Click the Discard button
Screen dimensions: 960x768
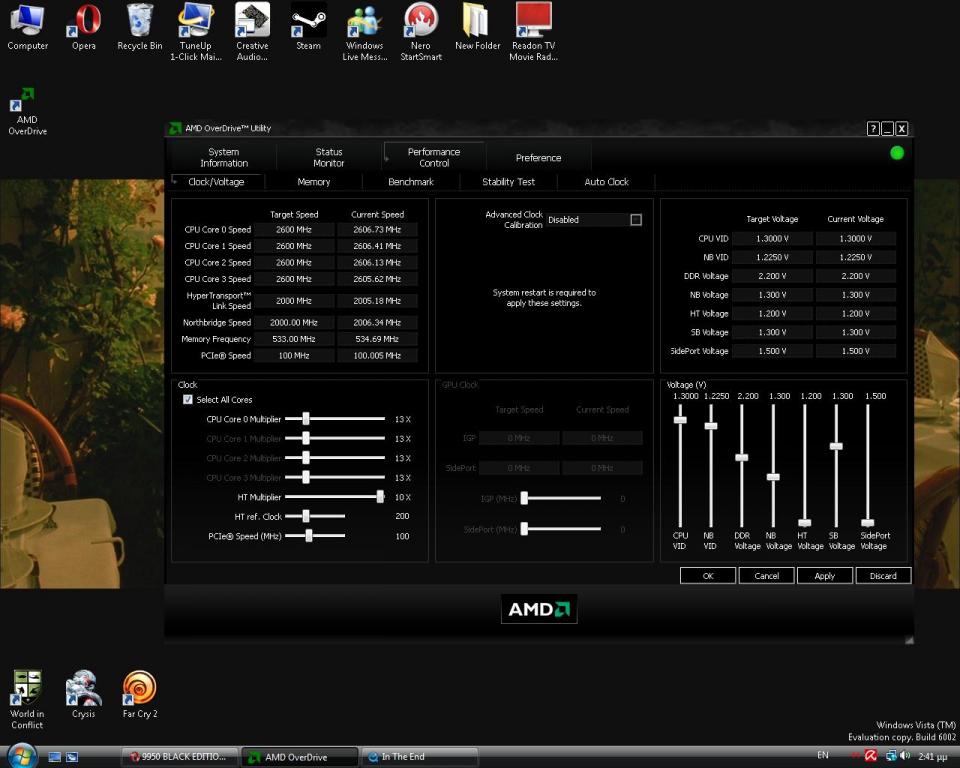[883, 576]
